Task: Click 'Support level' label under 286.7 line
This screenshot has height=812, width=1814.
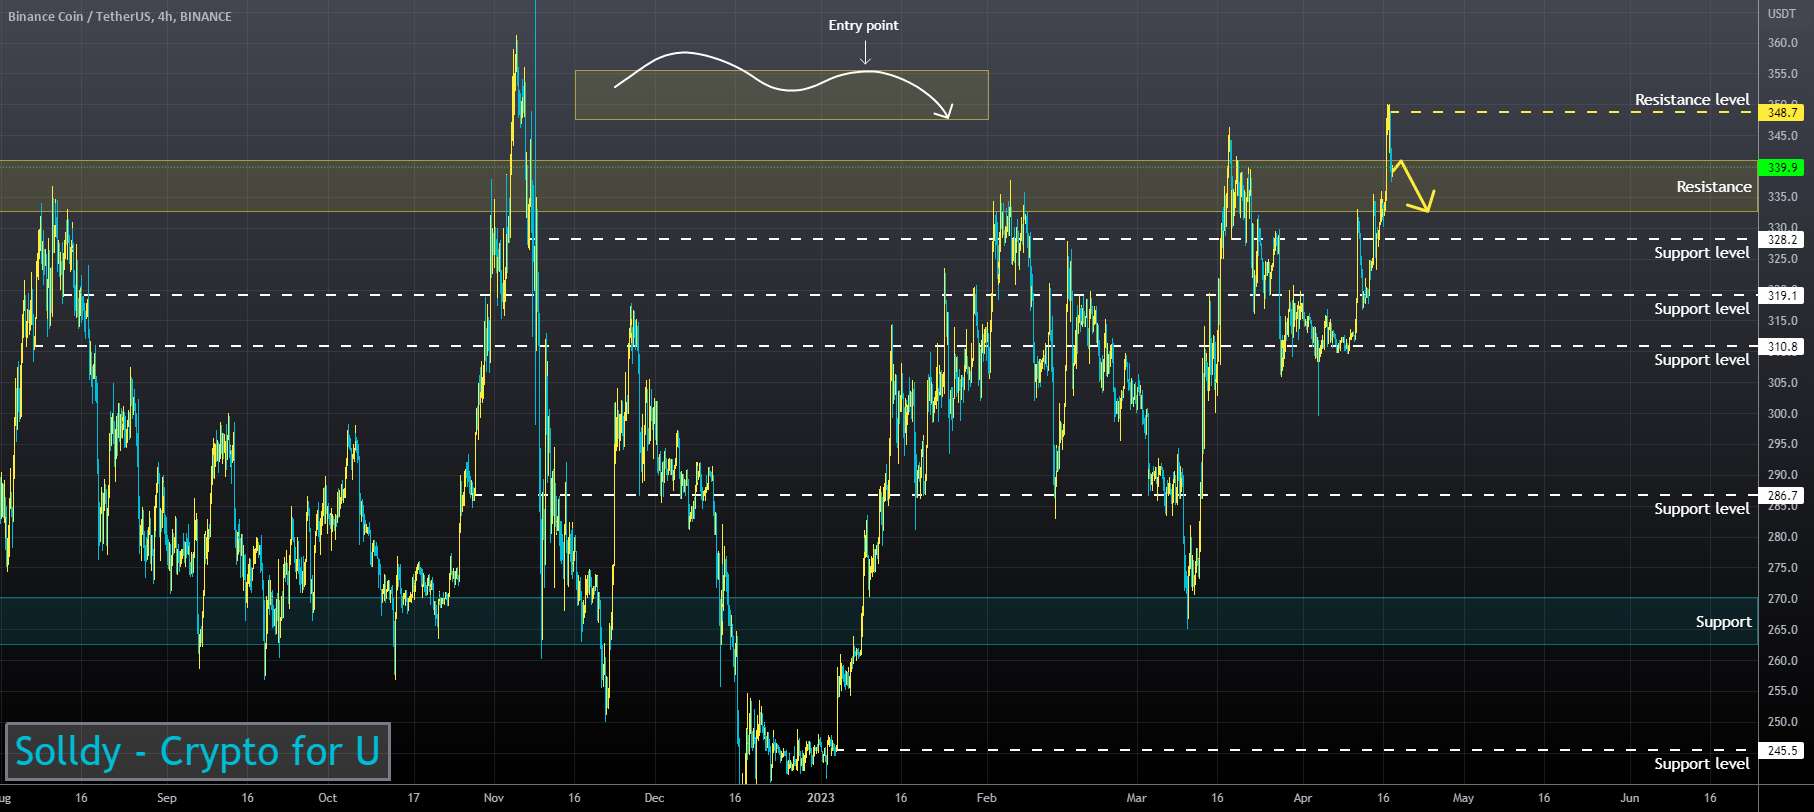Action: (x=1701, y=509)
